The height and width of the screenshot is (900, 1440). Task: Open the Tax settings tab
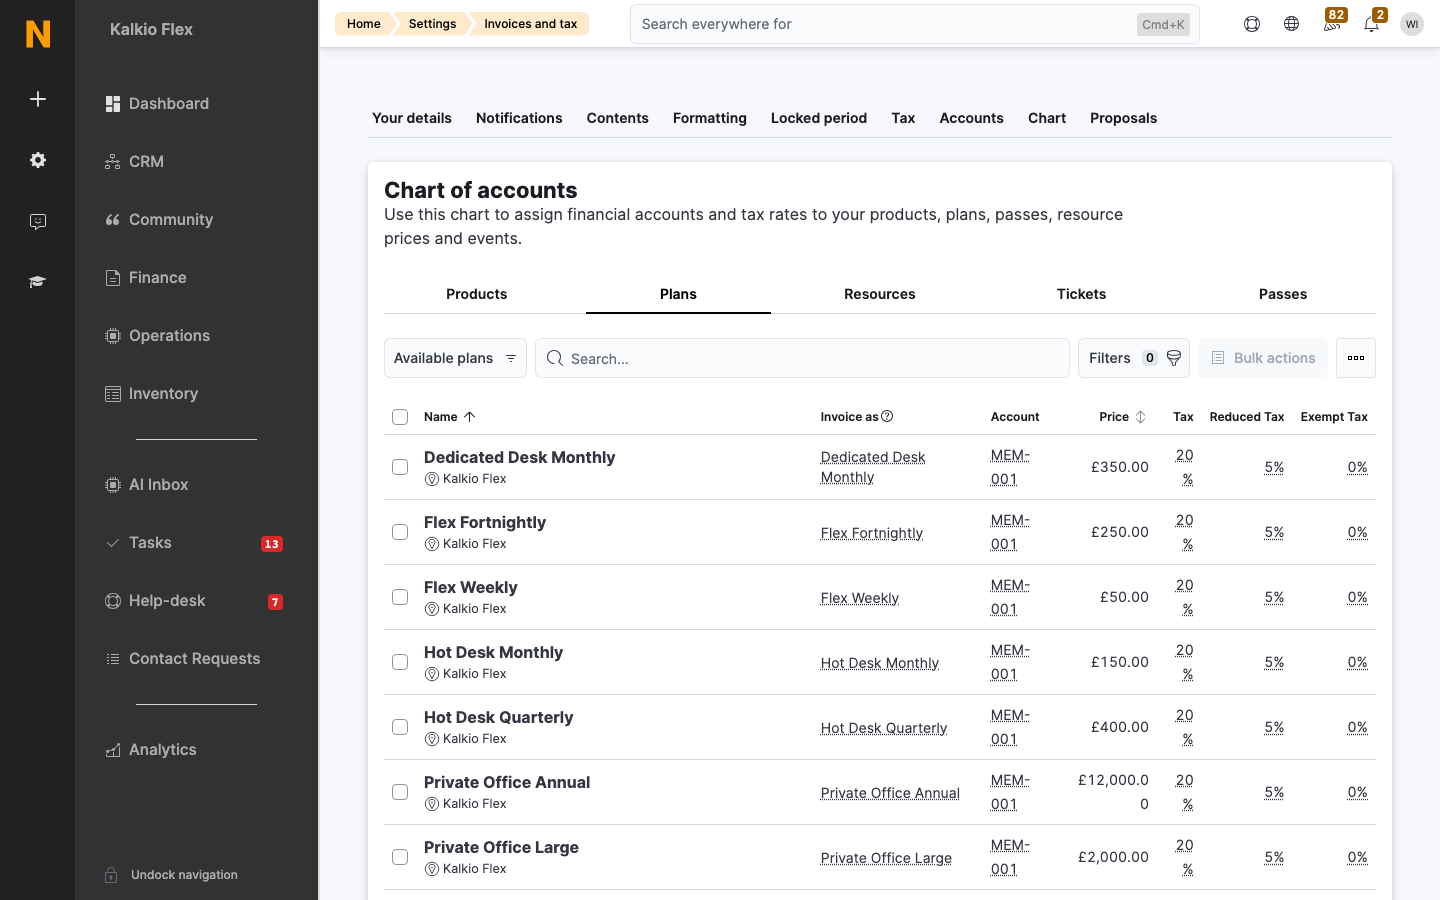[x=903, y=118]
